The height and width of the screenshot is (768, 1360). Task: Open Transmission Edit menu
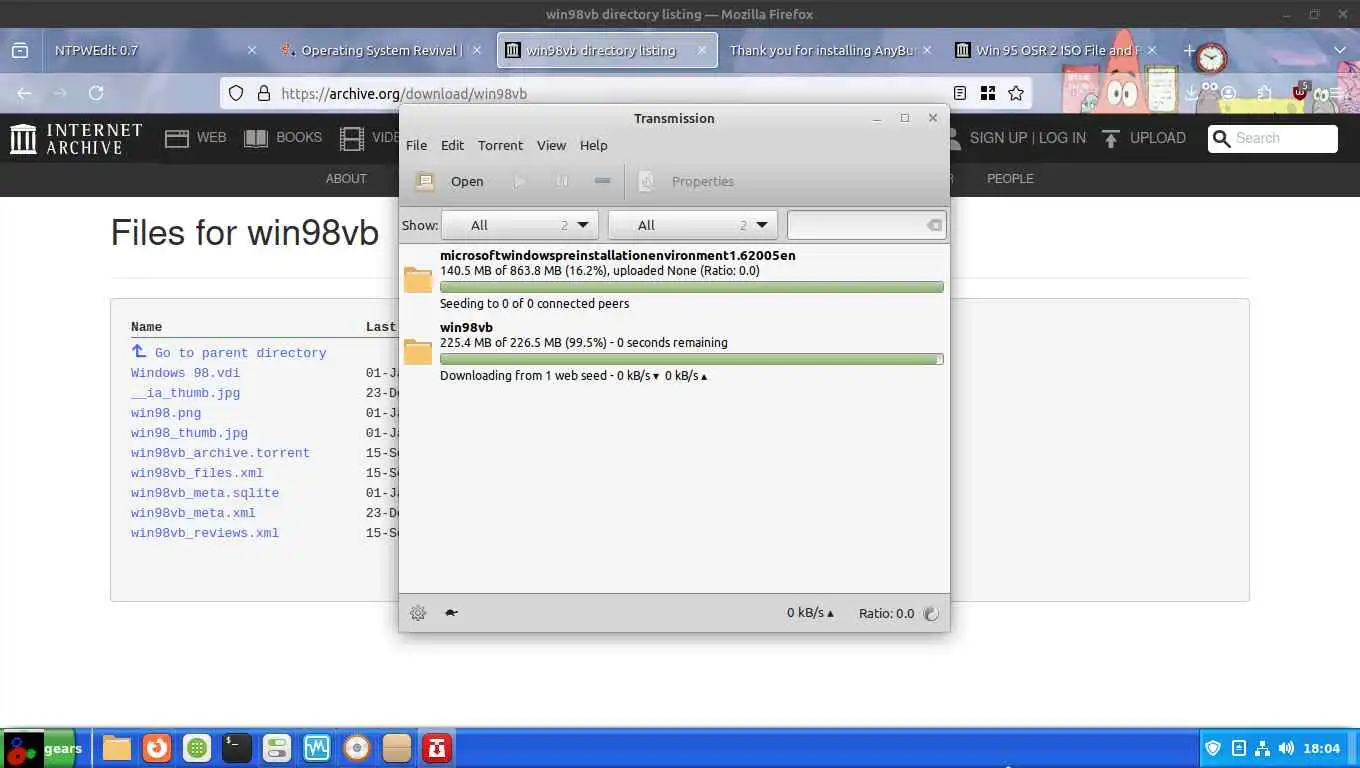pos(452,145)
